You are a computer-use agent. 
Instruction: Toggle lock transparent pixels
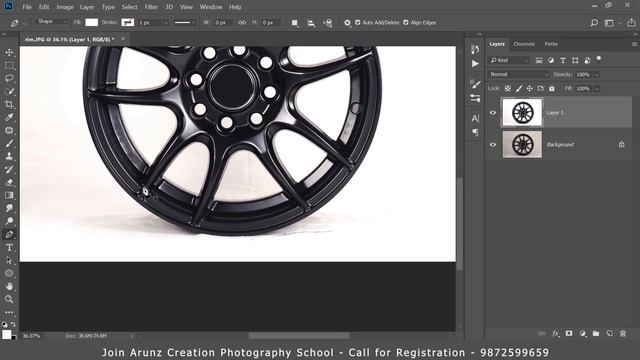point(507,88)
